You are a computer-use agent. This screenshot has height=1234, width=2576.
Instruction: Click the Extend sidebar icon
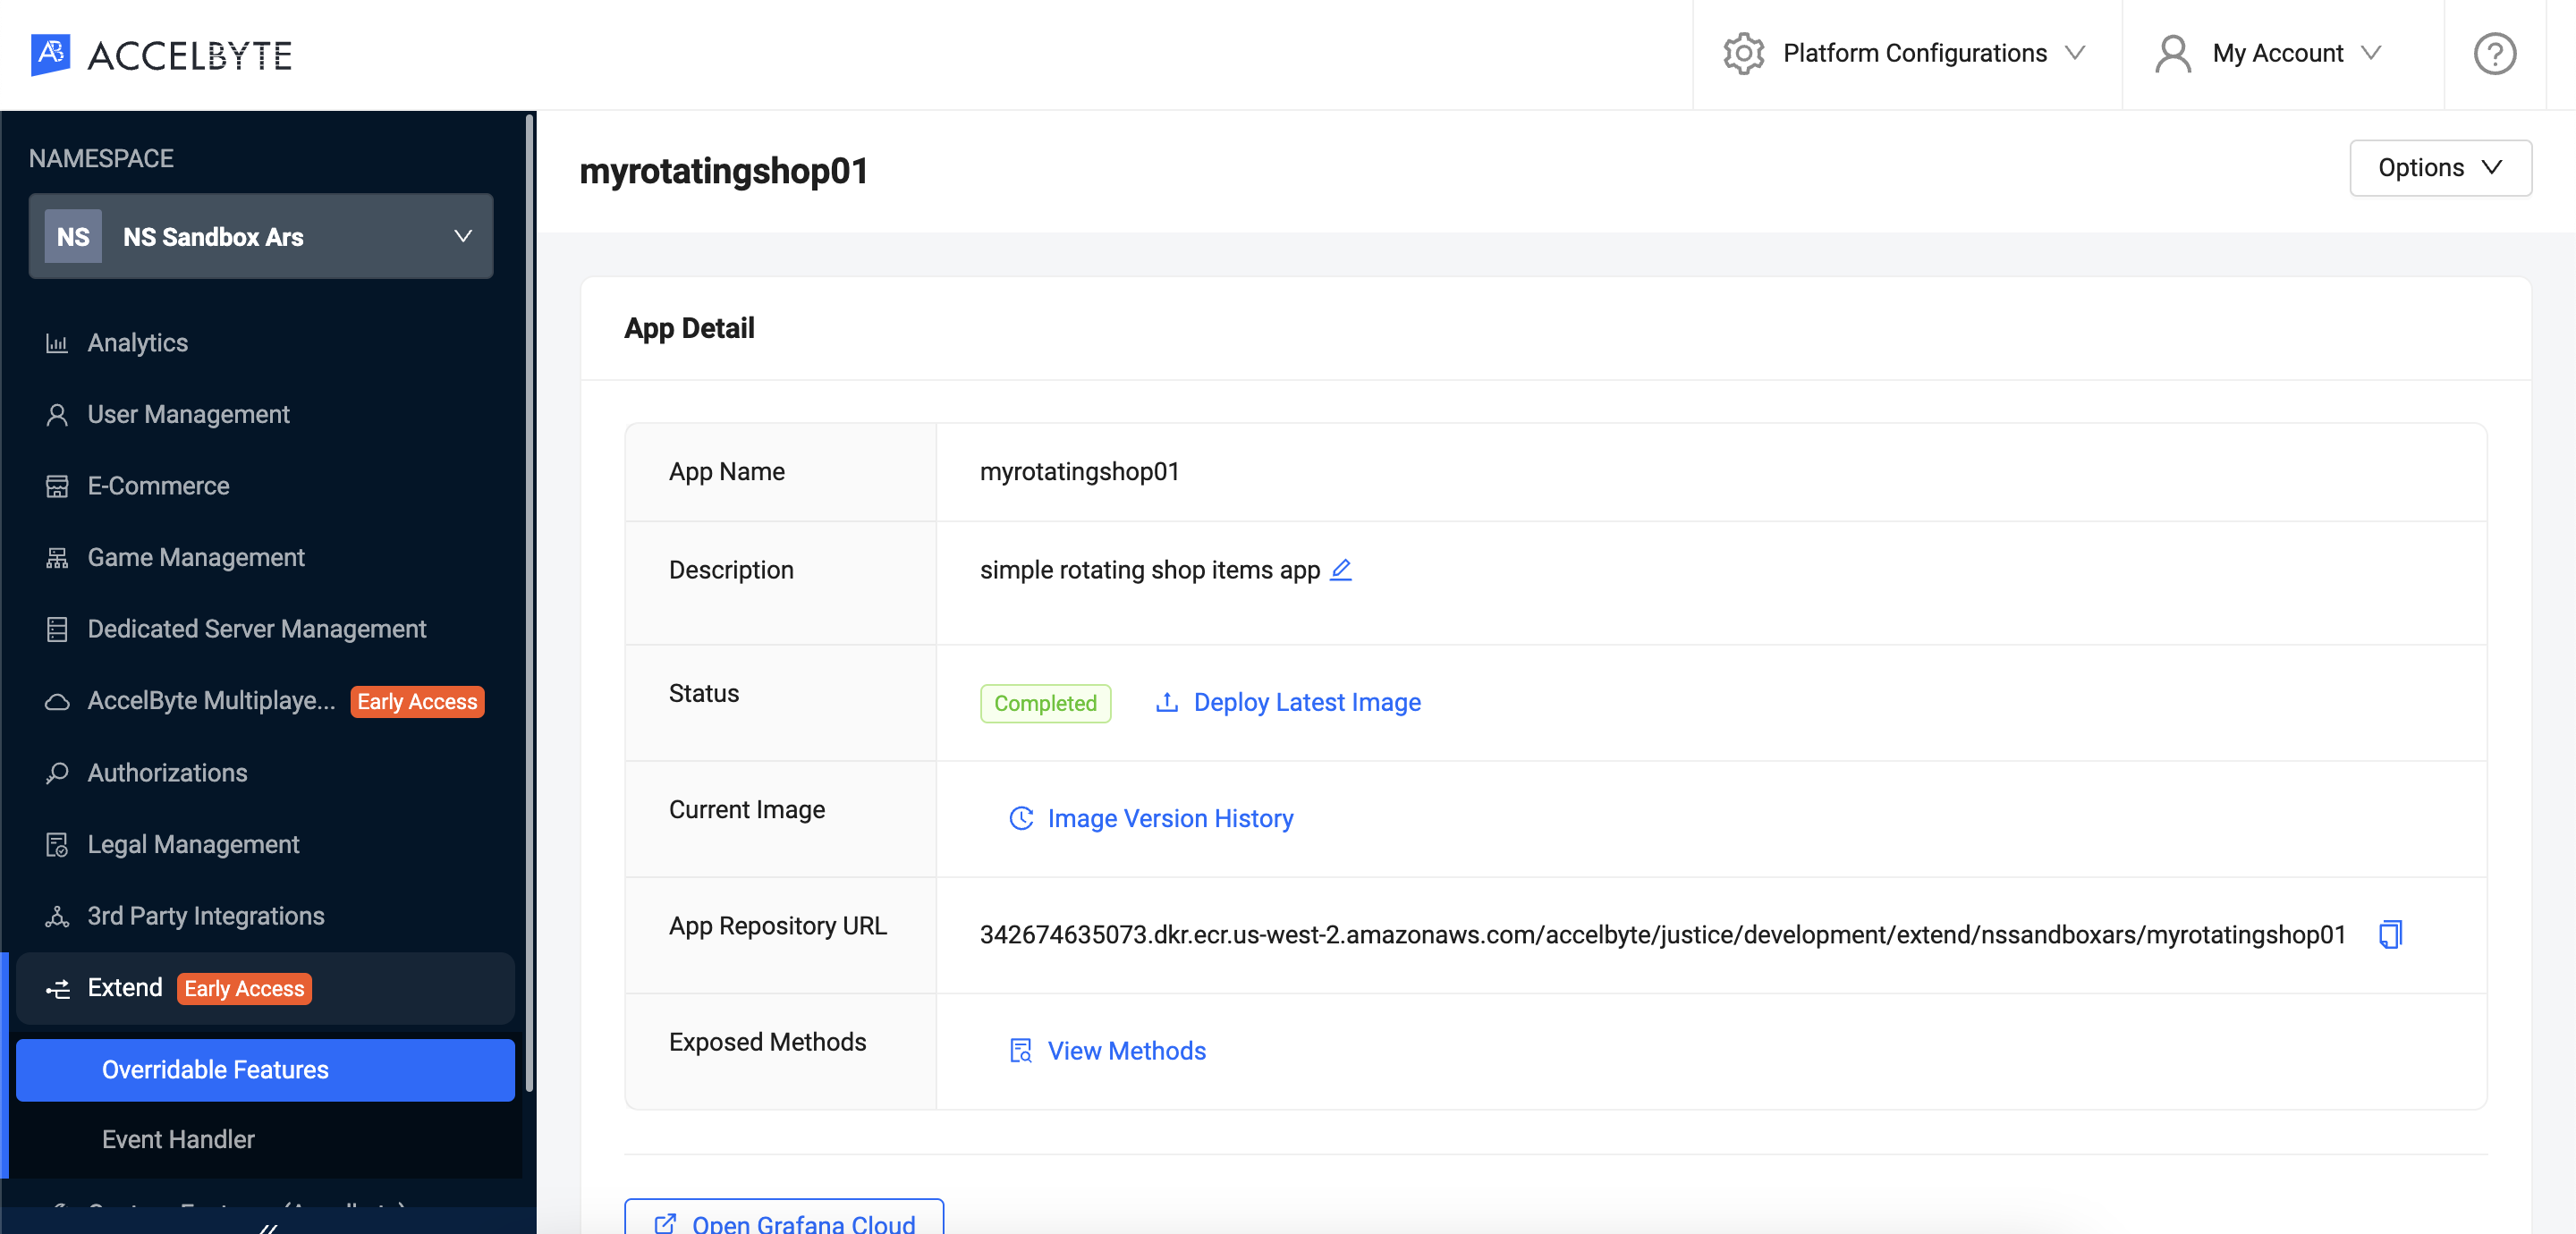[59, 987]
